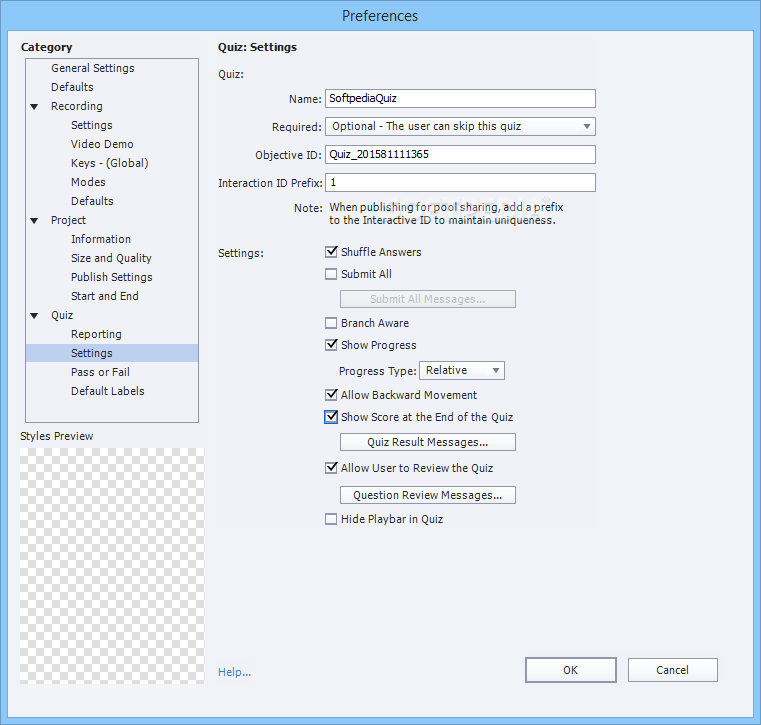Collapse the Project category triangle

(34, 221)
